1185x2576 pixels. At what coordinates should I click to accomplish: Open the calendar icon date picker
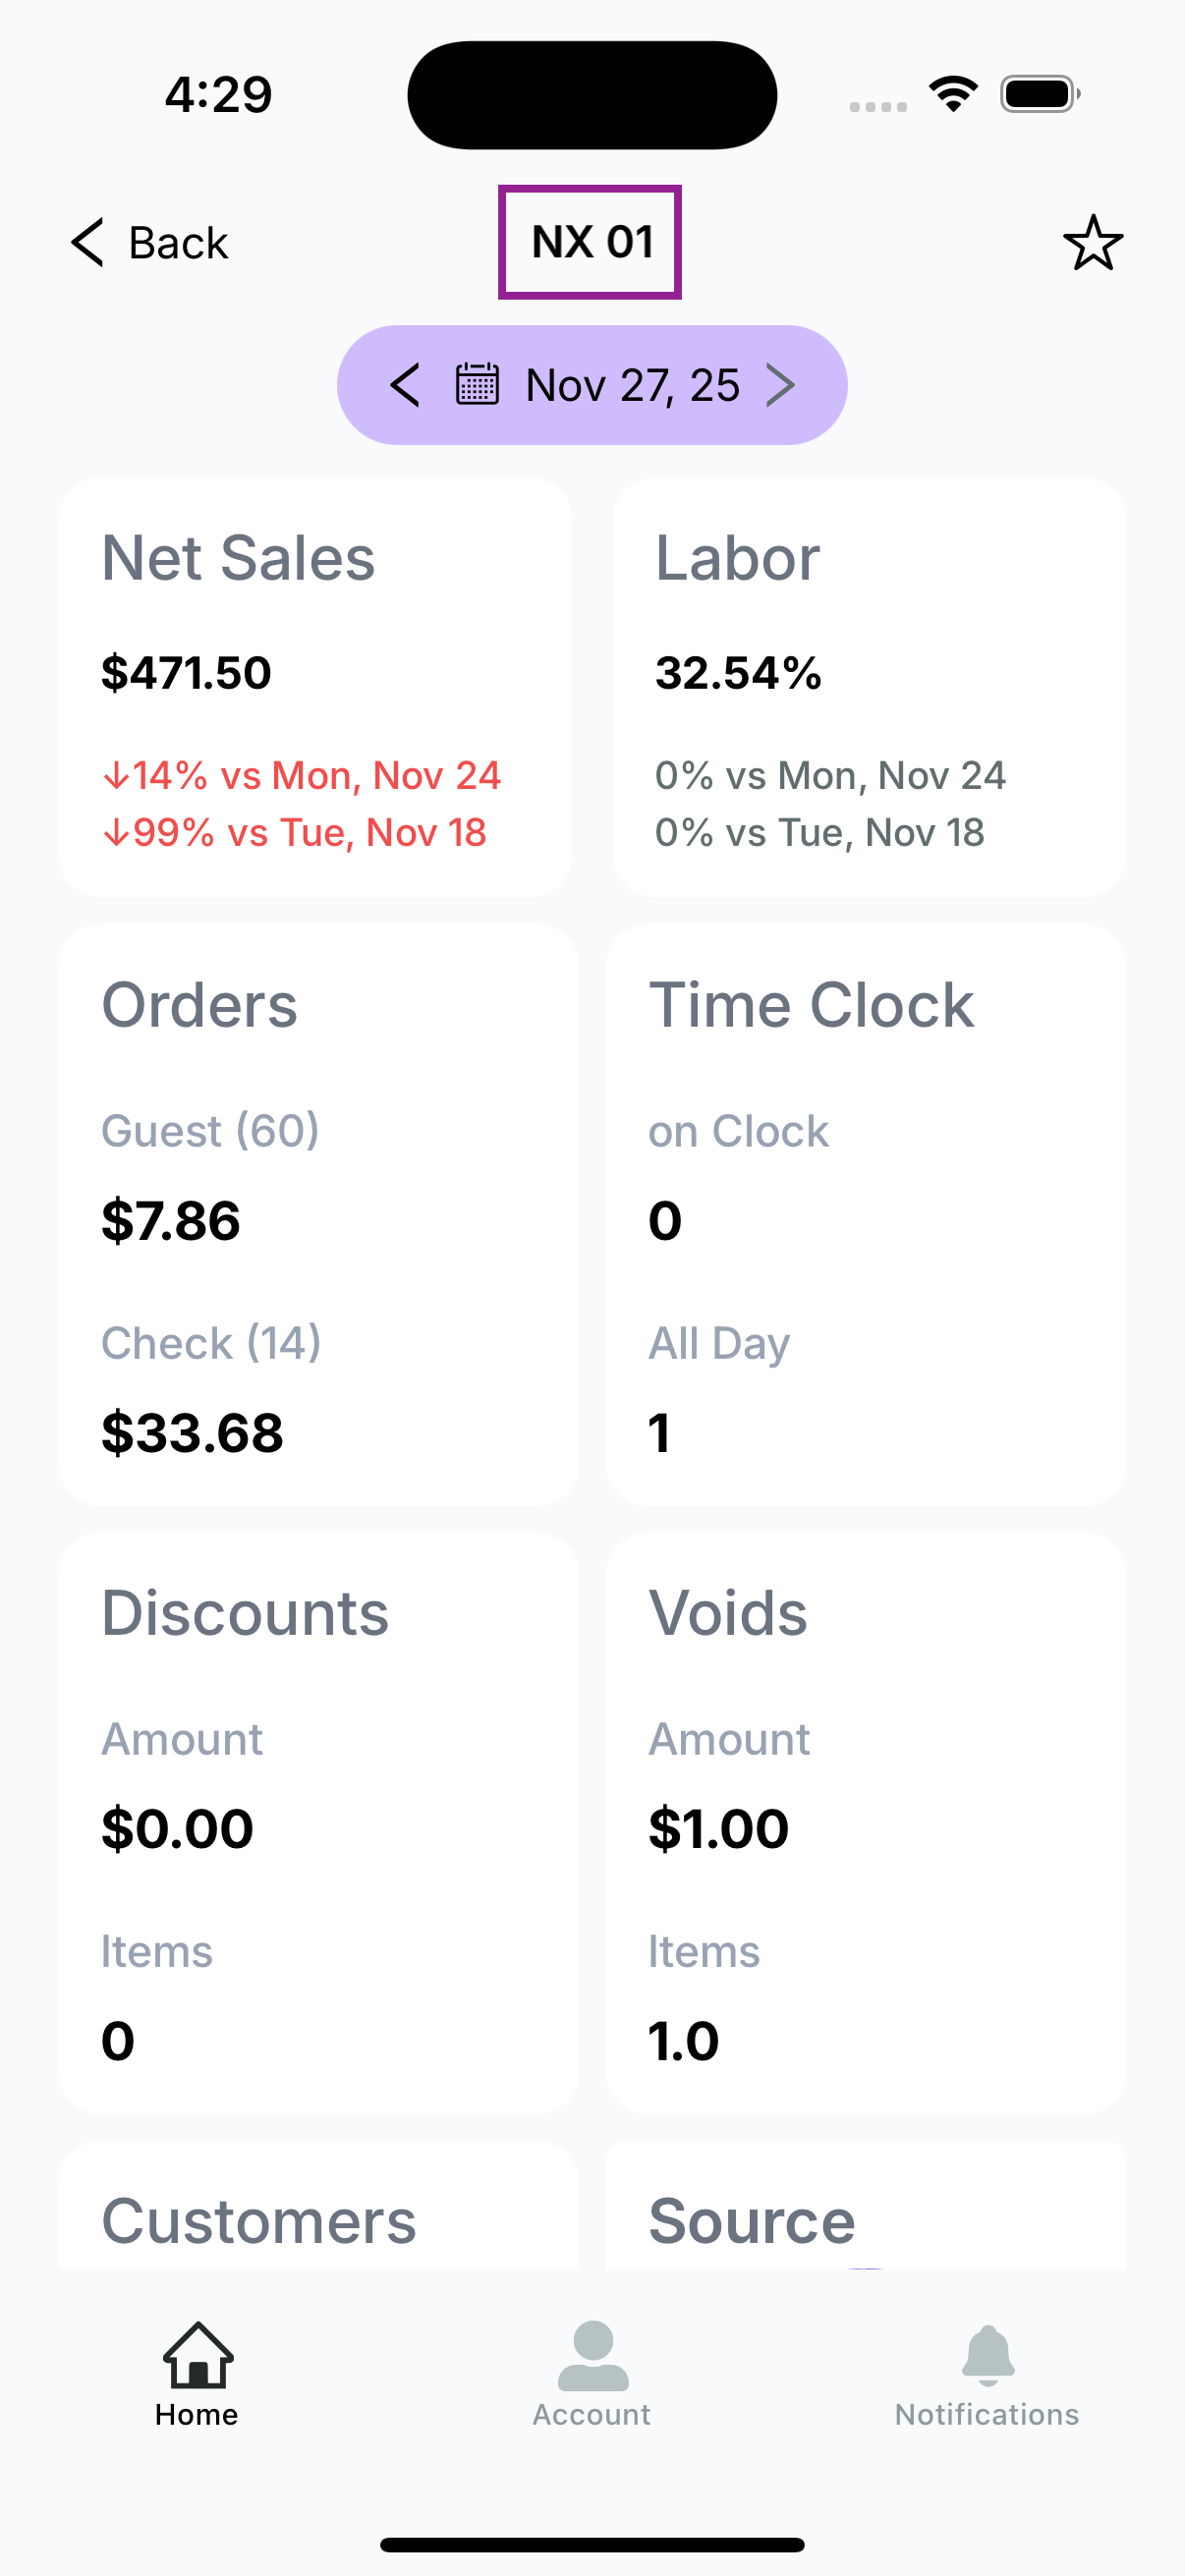point(477,385)
